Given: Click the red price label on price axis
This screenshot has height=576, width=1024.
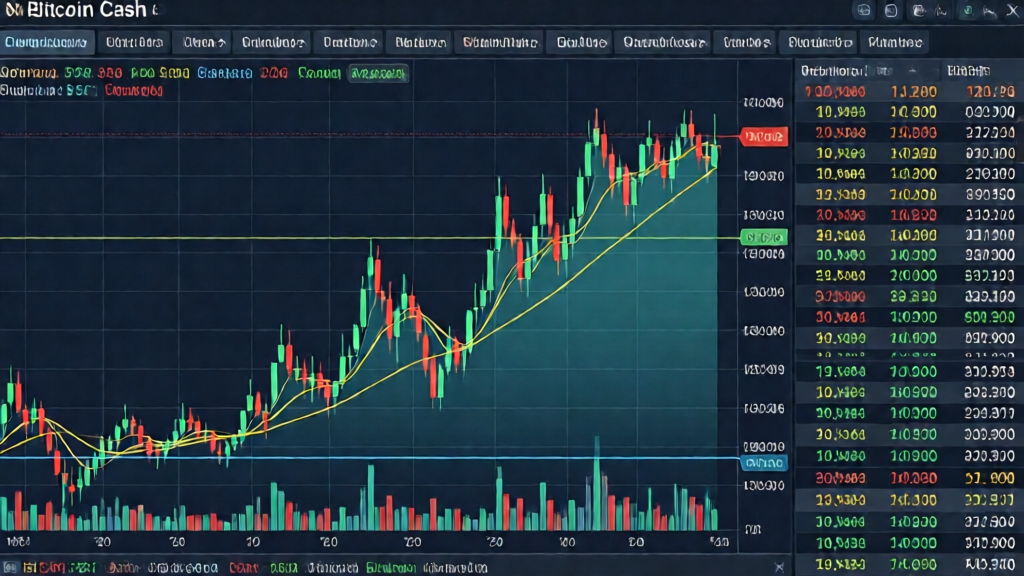Looking at the screenshot, I should click(764, 136).
